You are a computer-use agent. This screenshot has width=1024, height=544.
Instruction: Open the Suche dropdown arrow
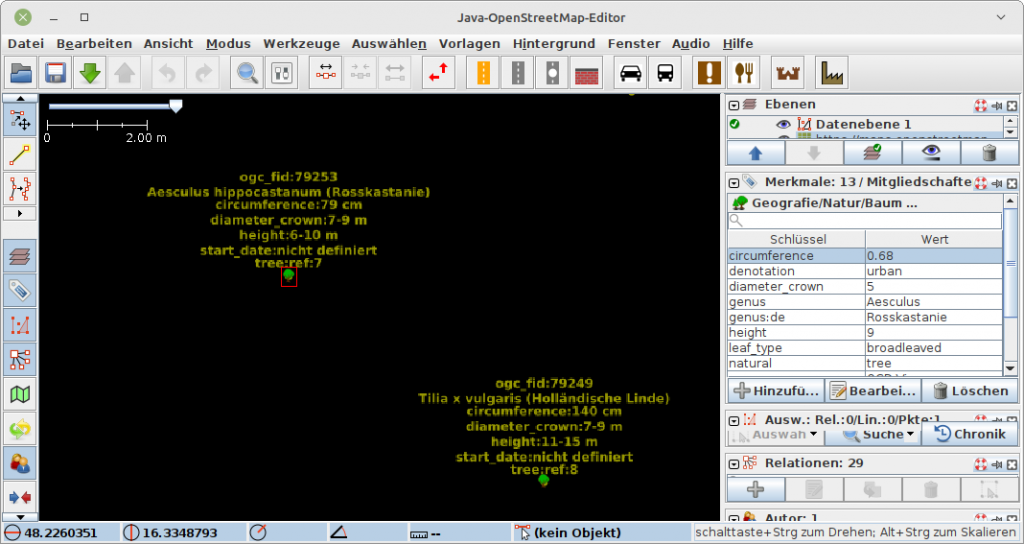pos(910,435)
